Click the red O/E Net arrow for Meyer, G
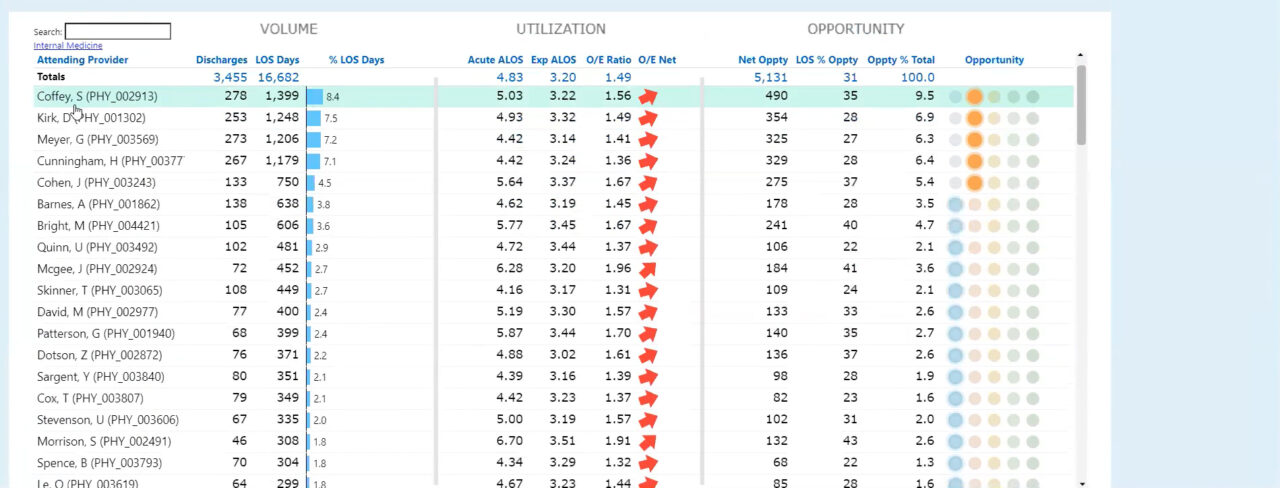 pos(648,140)
